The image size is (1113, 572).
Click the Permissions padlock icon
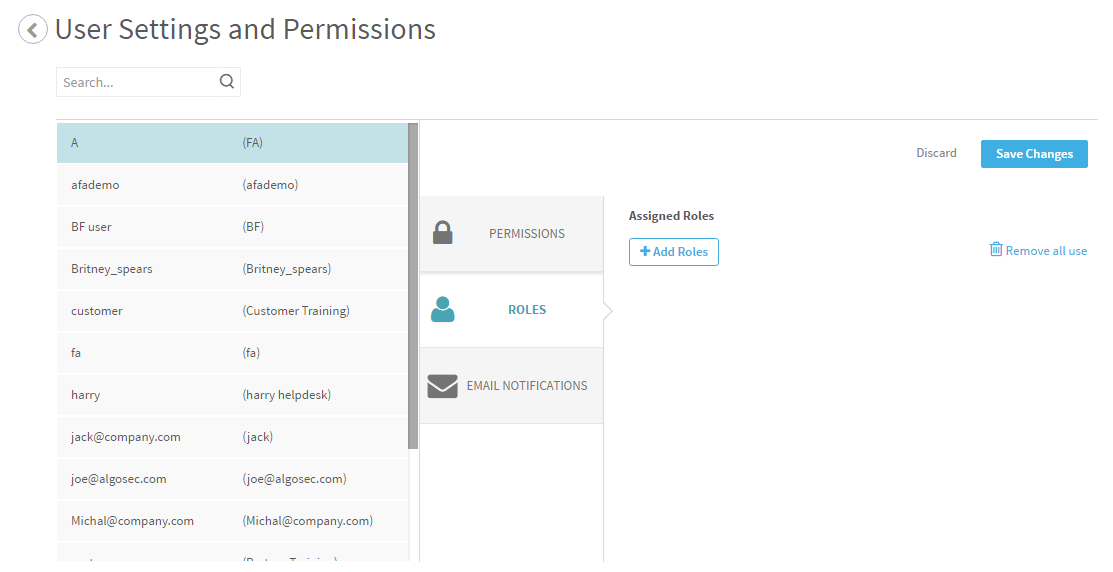pos(443,234)
